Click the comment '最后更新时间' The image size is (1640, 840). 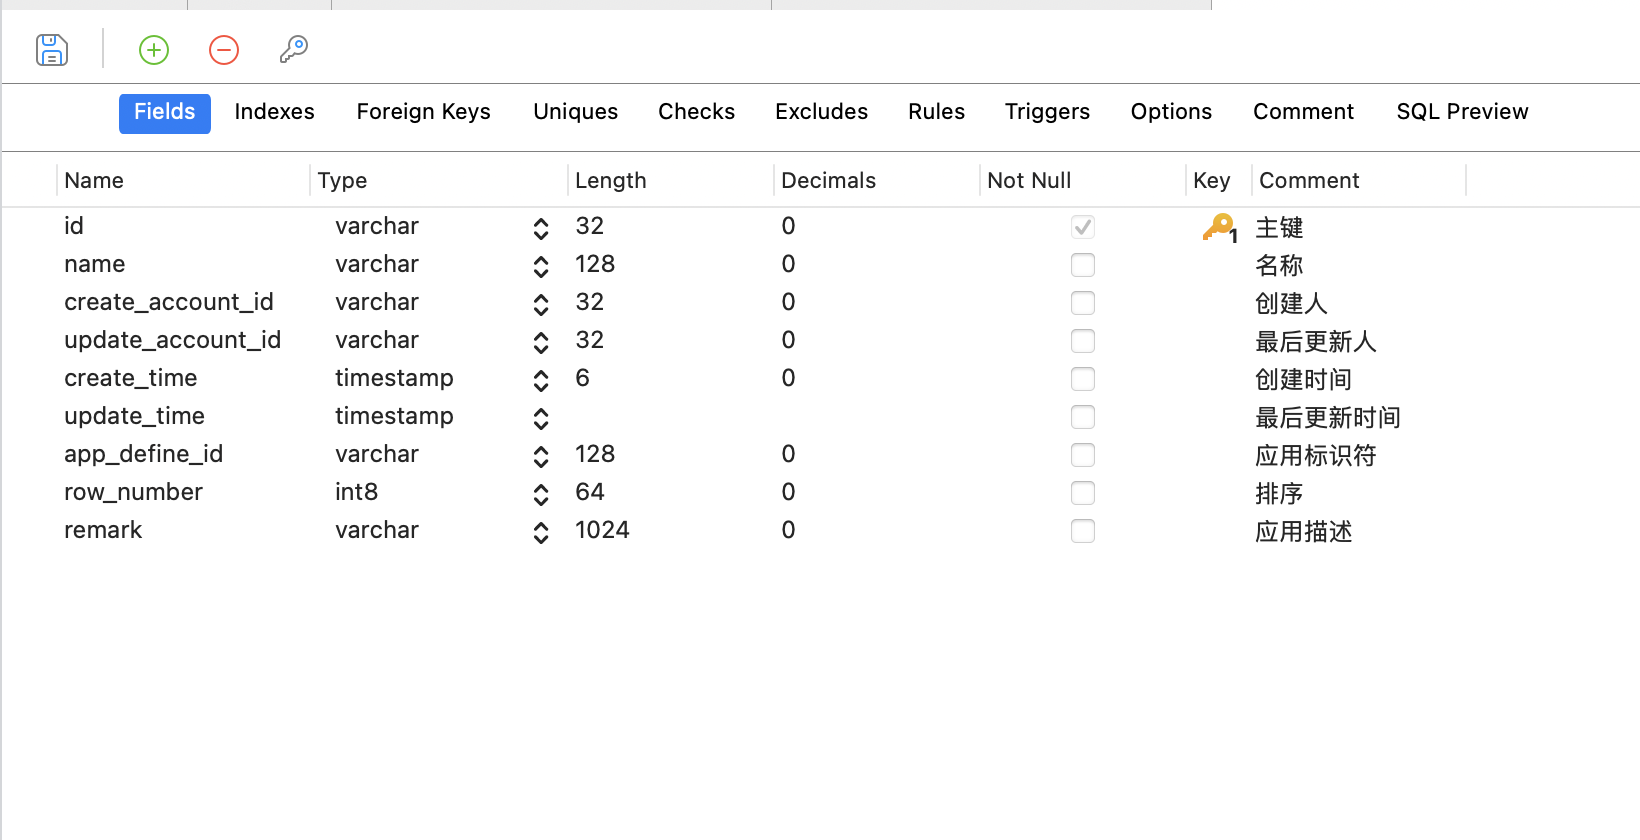point(1328,418)
